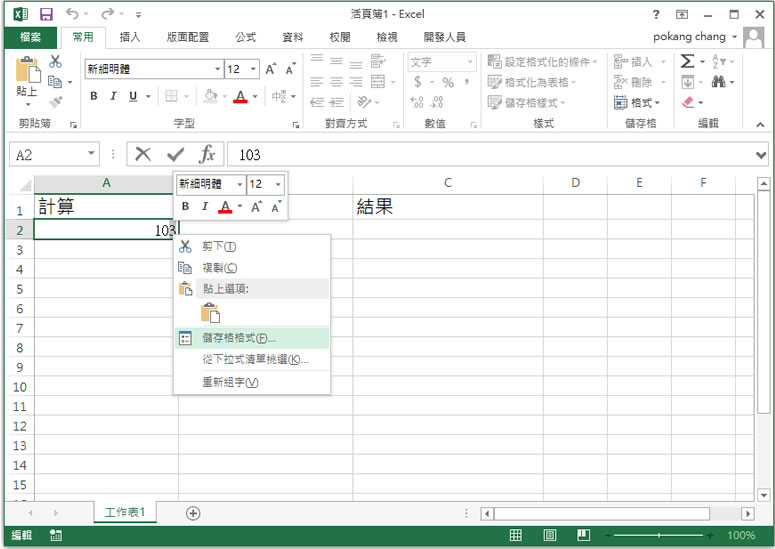Screen dimensions: 775x549
Task: Cancel the formula bar entry with X
Action: (x=143, y=154)
